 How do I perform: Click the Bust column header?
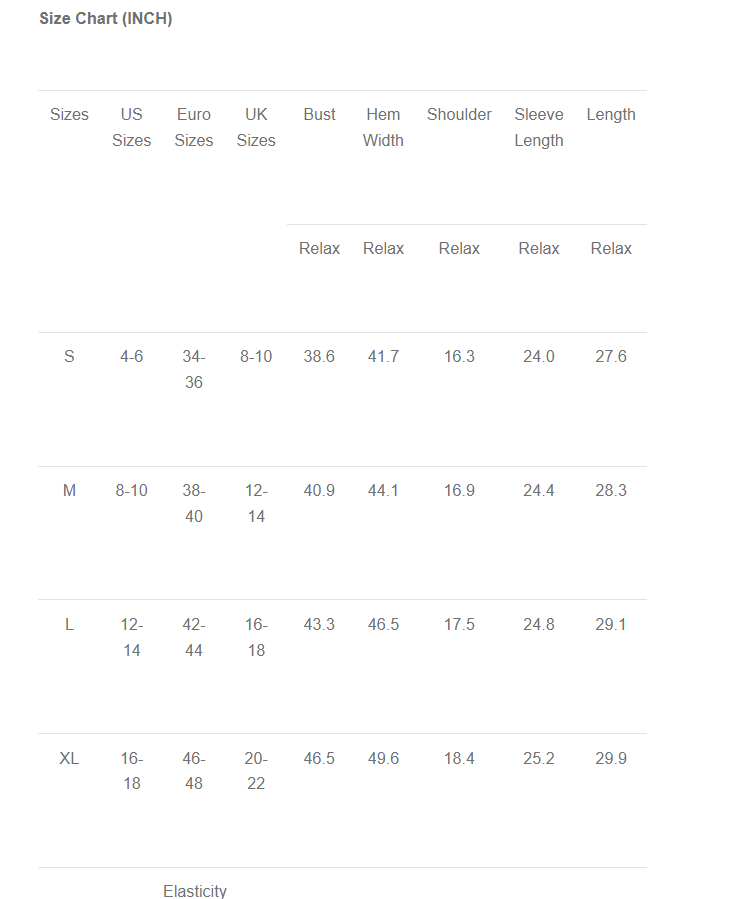[x=319, y=114]
